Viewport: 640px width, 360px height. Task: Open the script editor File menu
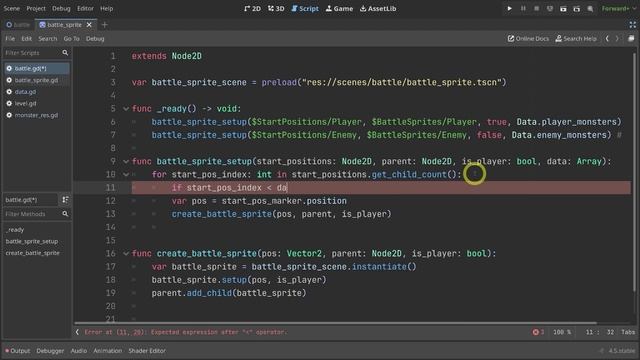pyautogui.click(x=10, y=39)
